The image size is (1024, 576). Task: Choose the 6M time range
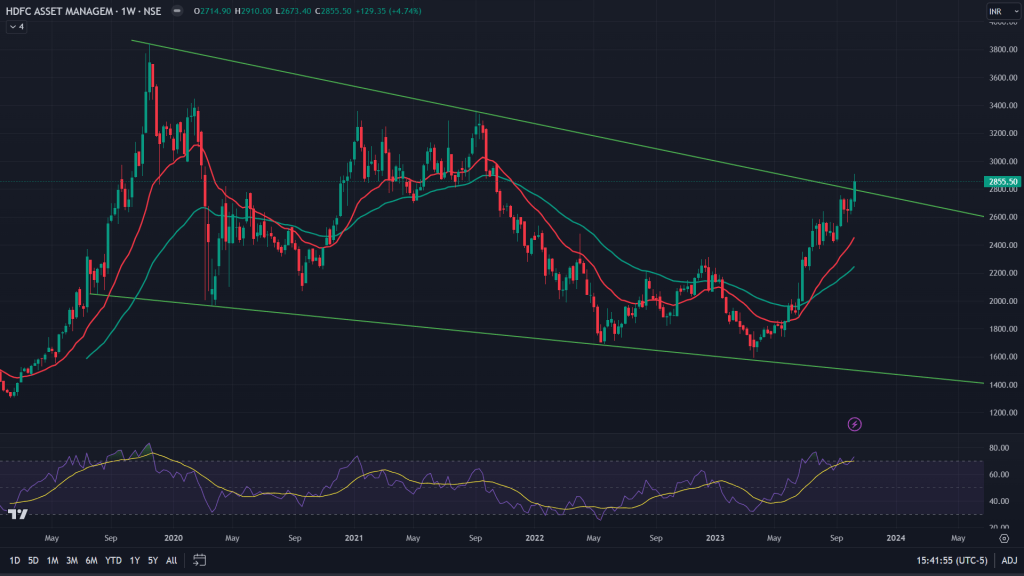click(91, 561)
